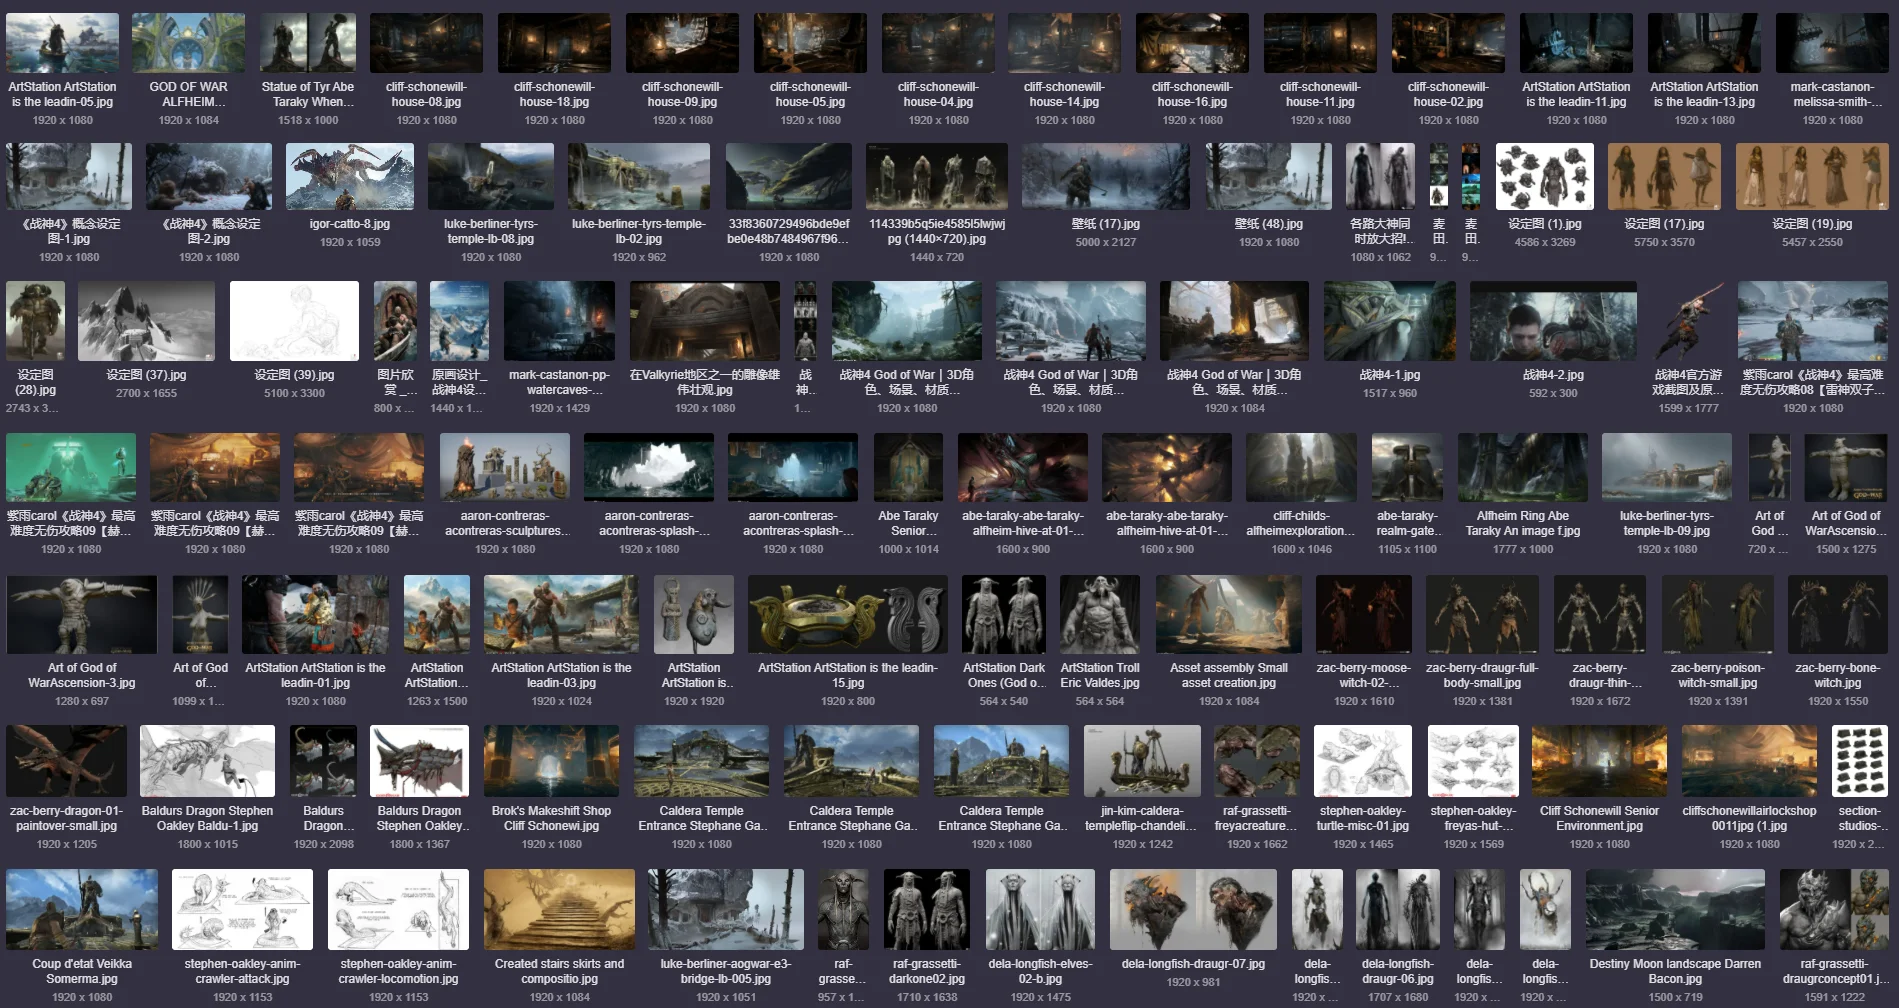Image resolution: width=1899 pixels, height=1008 pixels.
Task: Select stephen-oakley-freyas-hut thumbnail
Action: point(1473,761)
